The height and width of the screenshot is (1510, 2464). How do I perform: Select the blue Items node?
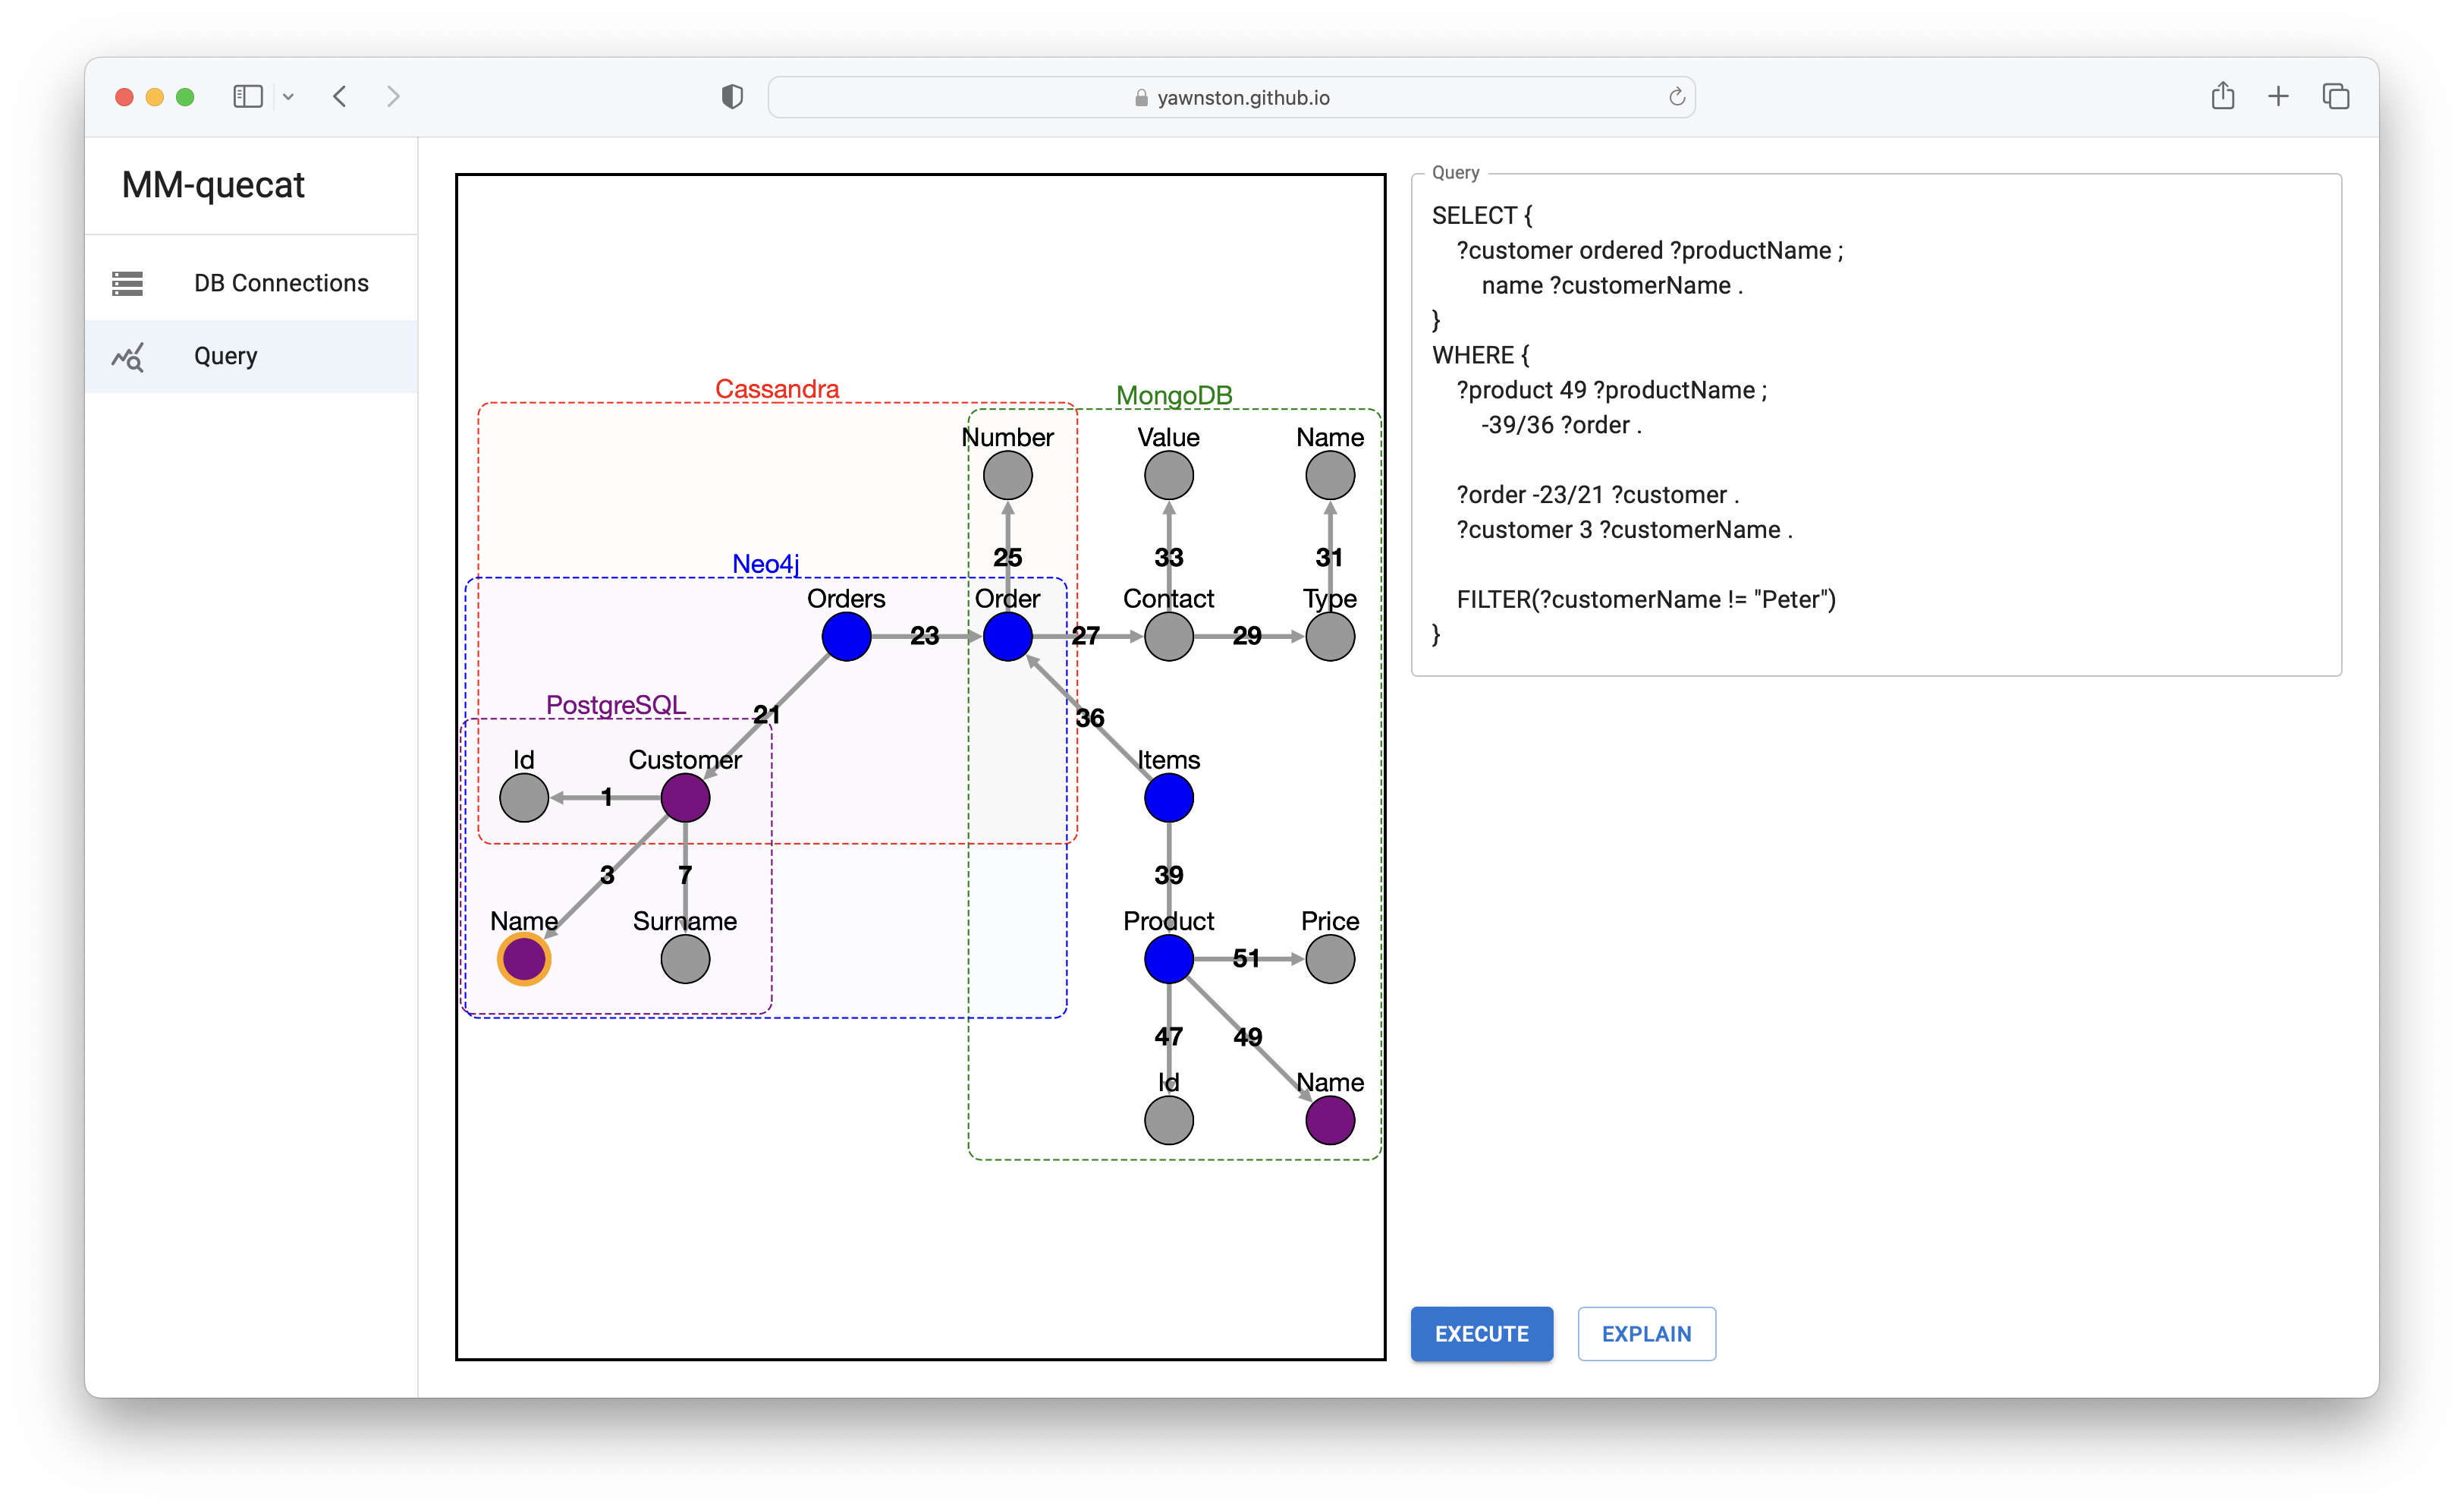point(1168,798)
